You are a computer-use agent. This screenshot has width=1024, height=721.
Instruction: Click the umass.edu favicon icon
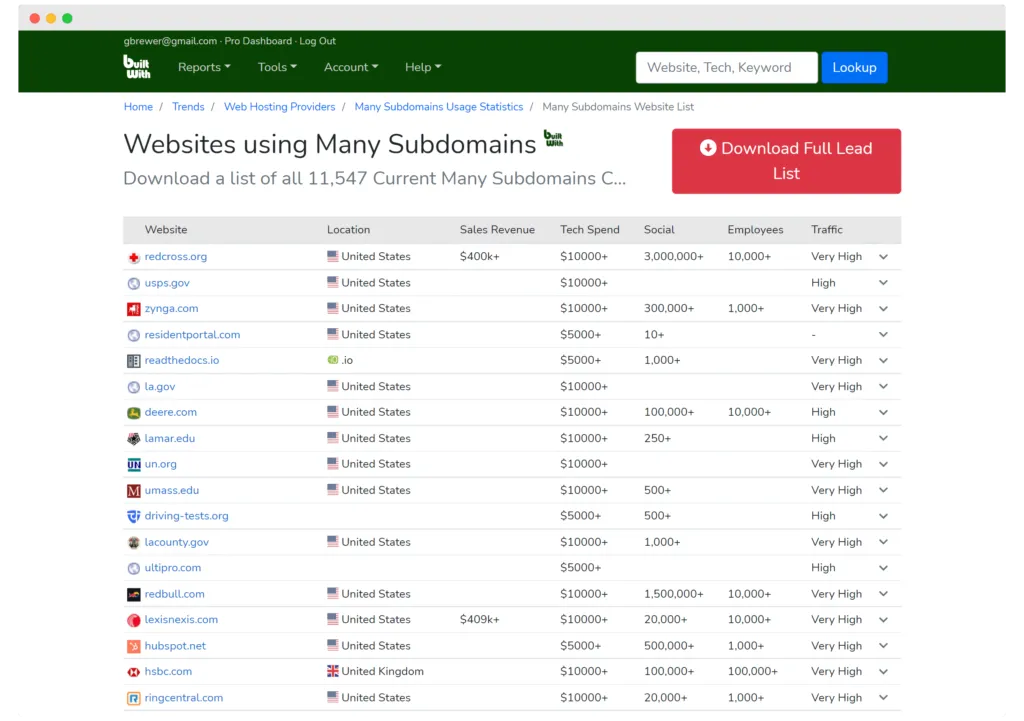(134, 491)
